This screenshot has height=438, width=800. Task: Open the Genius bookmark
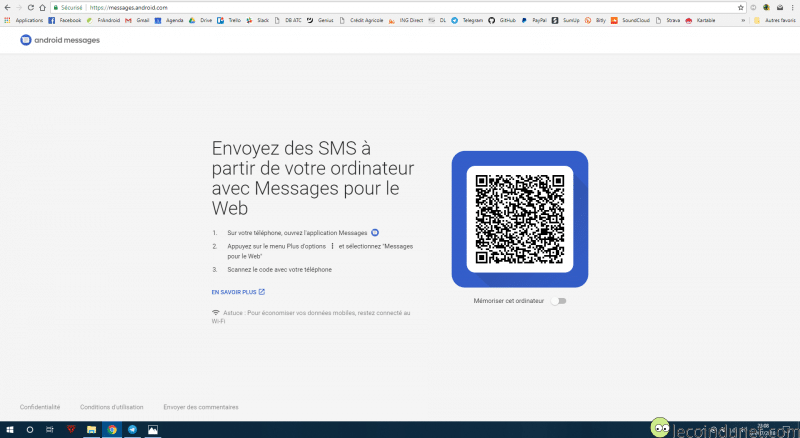point(320,20)
